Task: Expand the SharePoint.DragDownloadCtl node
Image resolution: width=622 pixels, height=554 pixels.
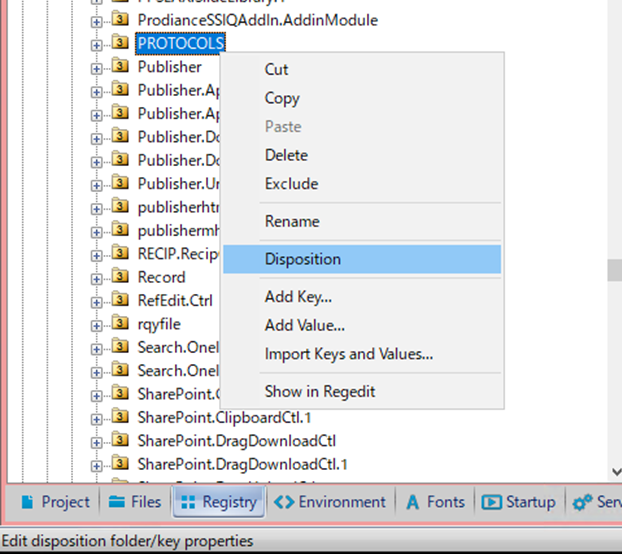Action: (97, 440)
